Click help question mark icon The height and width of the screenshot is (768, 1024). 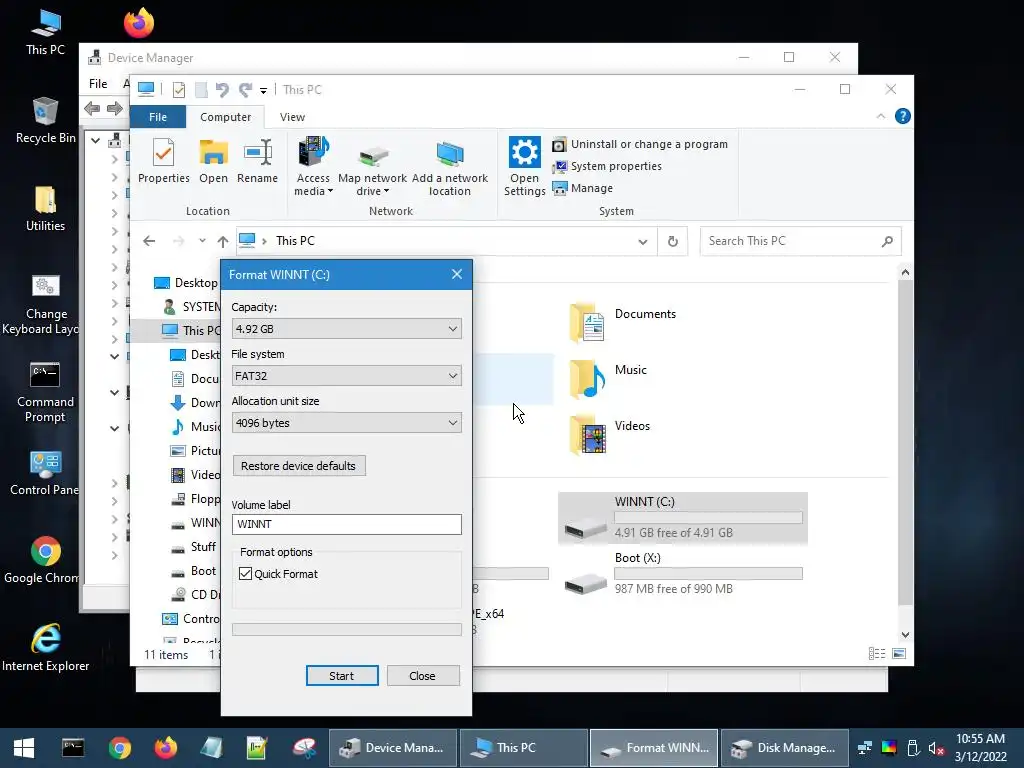click(903, 116)
